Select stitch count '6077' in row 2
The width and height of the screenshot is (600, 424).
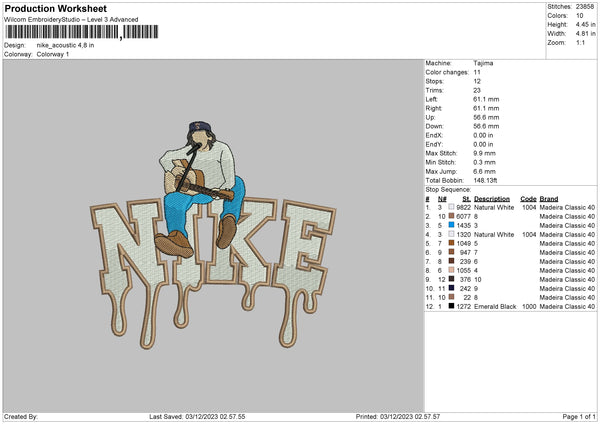coord(463,216)
